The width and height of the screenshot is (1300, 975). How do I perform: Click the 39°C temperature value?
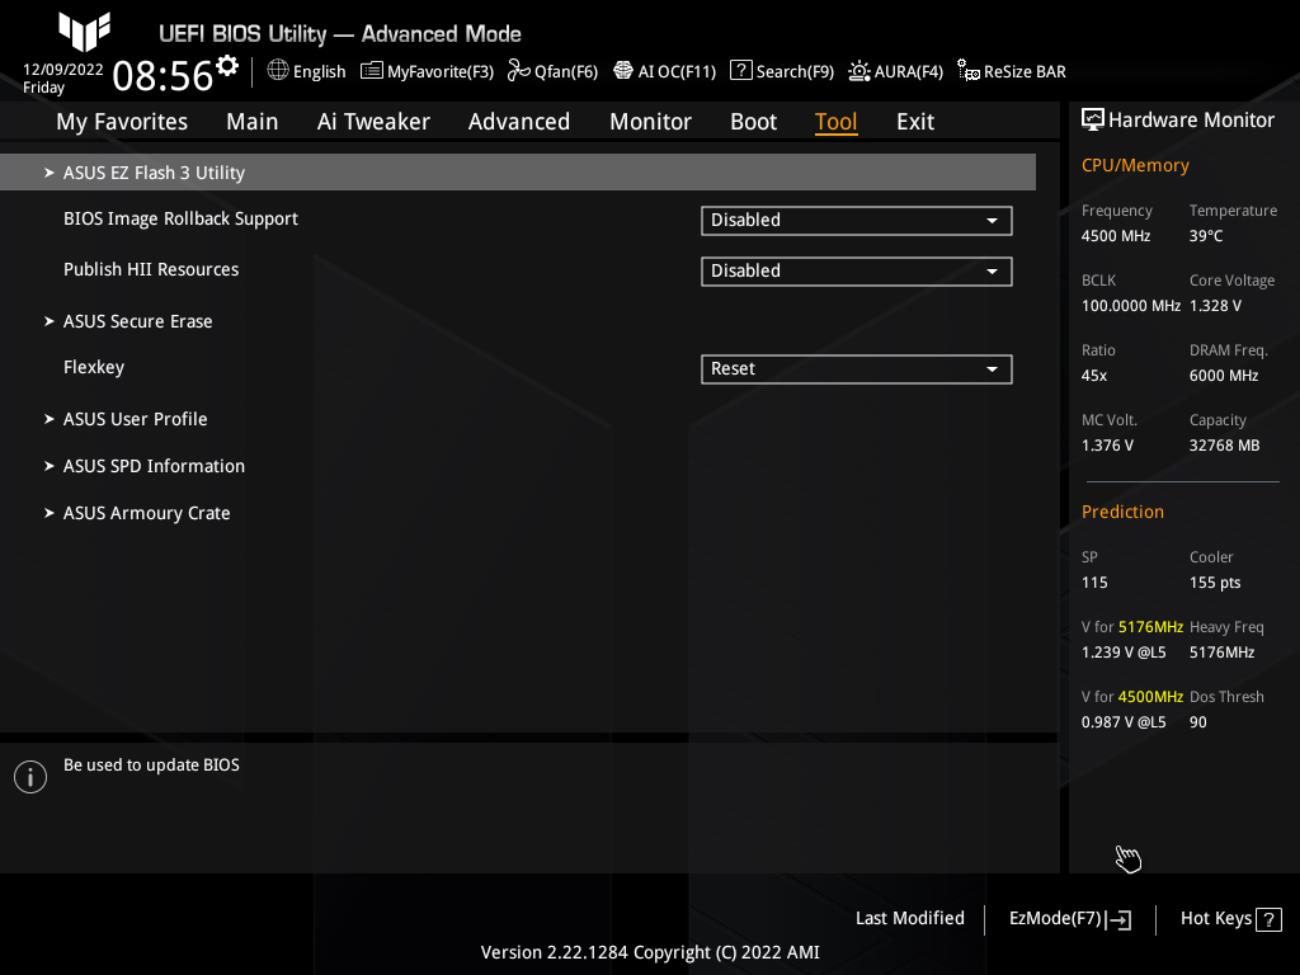point(1206,236)
